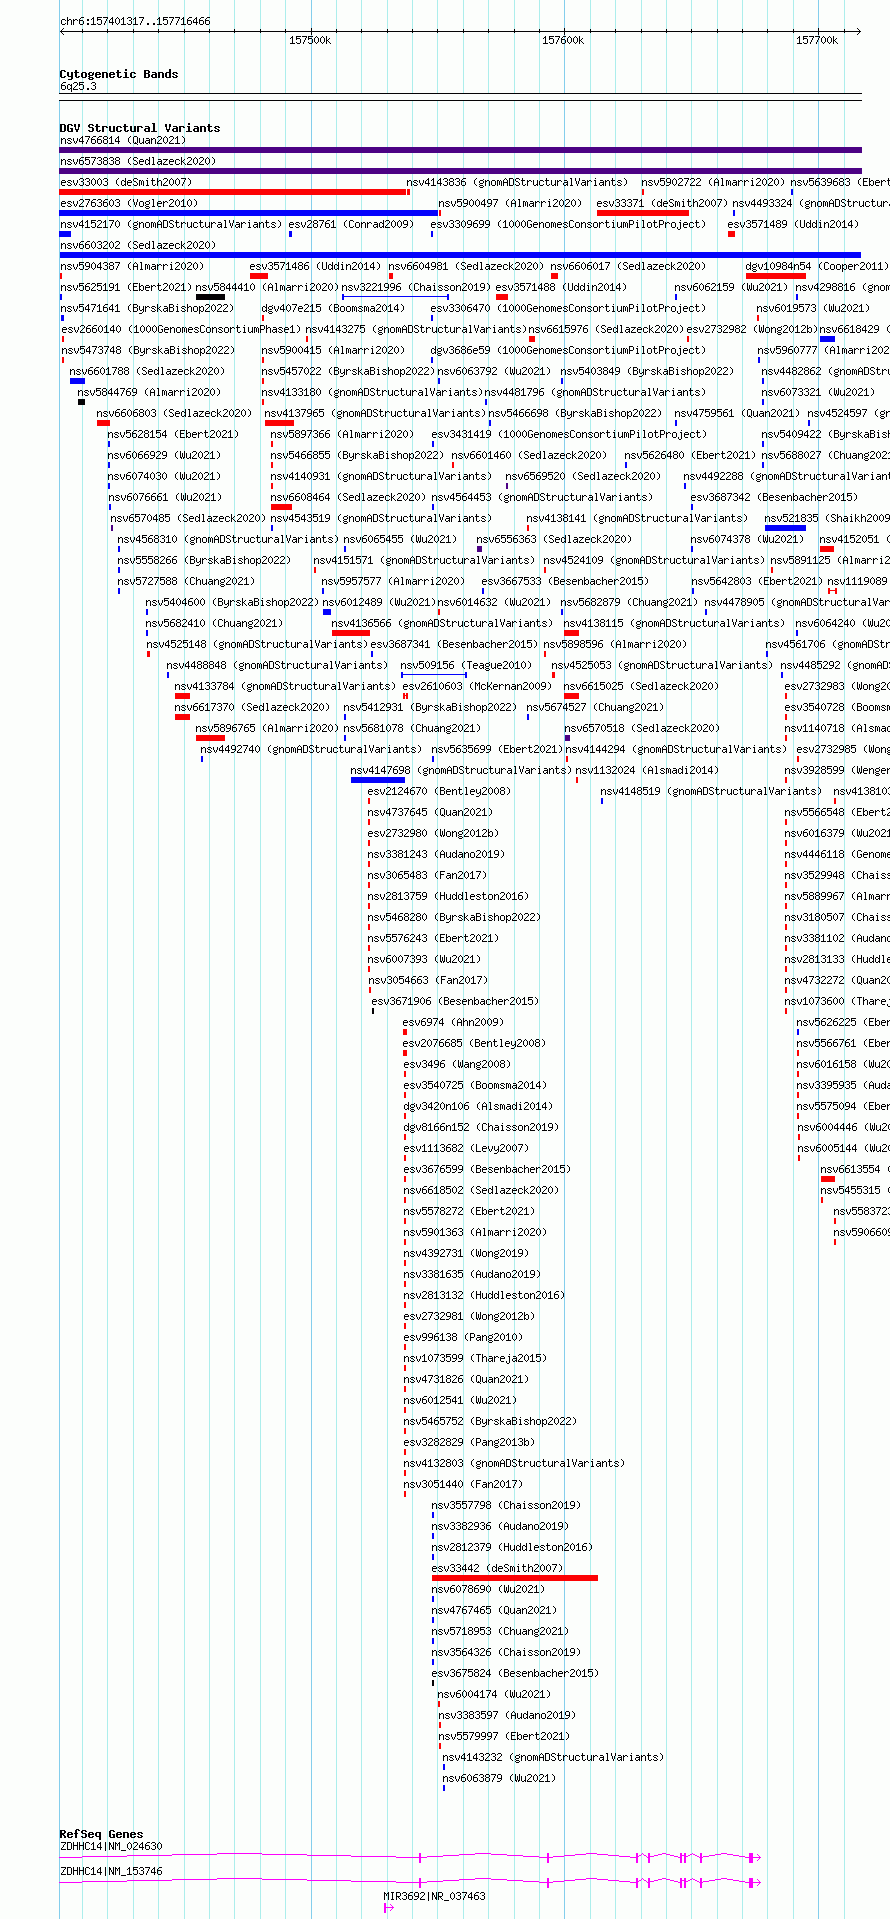Click the blue line feature of esv3221996 (Chaisson2019)
The height and width of the screenshot is (1919, 890).
(x=395, y=297)
